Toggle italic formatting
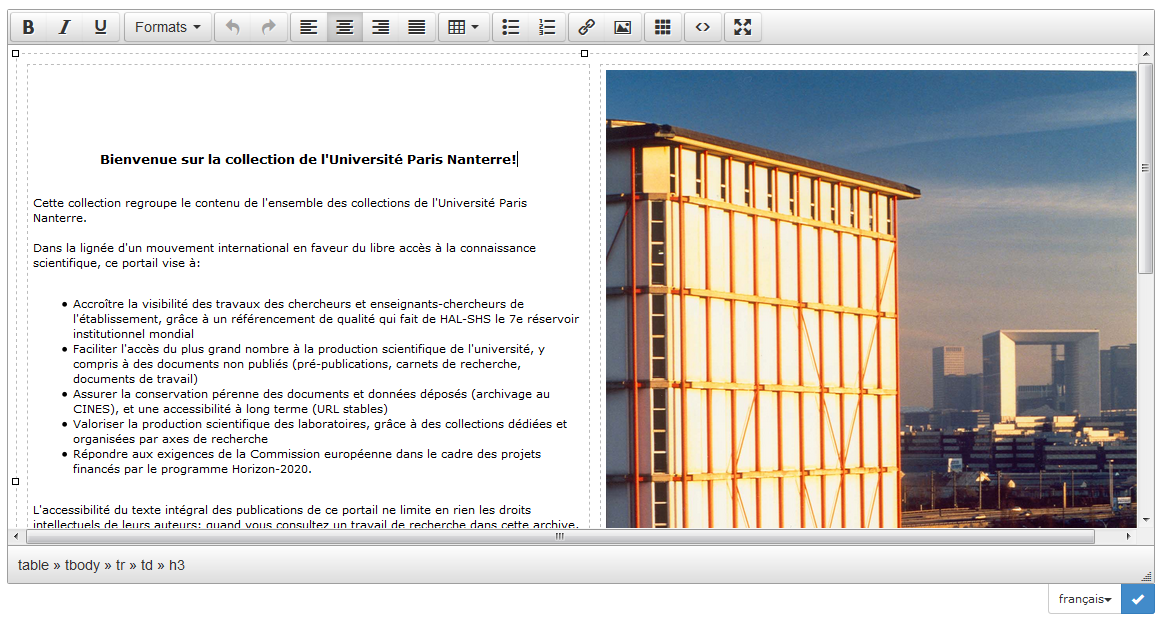Screen dimensions: 1162x620 (64, 27)
